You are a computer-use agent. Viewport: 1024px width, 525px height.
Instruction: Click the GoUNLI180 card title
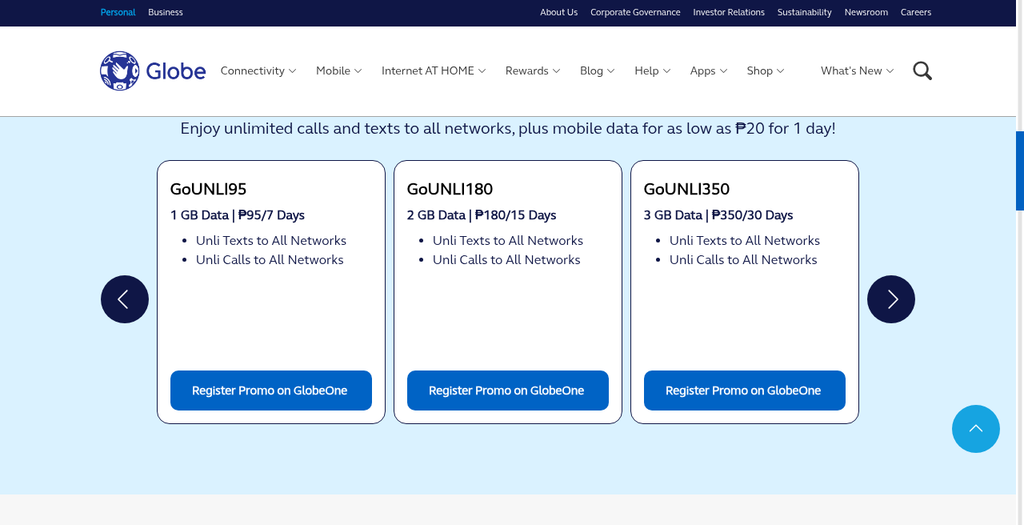point(450,189)
